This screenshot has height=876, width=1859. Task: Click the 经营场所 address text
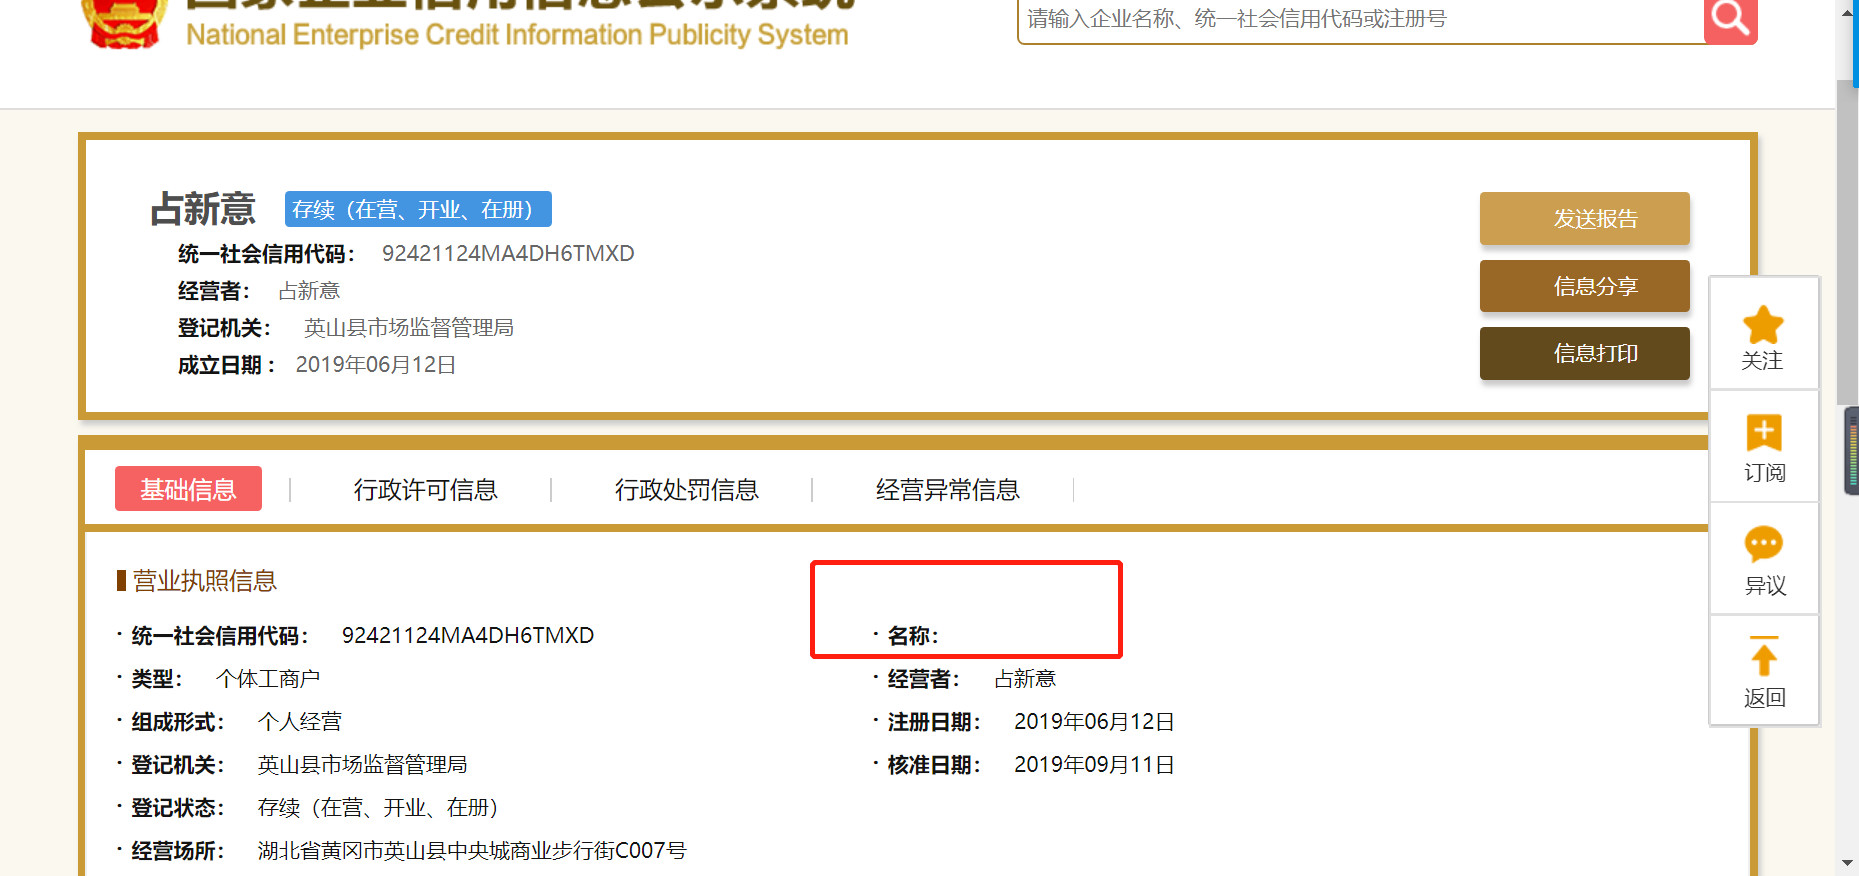(472, 851)
